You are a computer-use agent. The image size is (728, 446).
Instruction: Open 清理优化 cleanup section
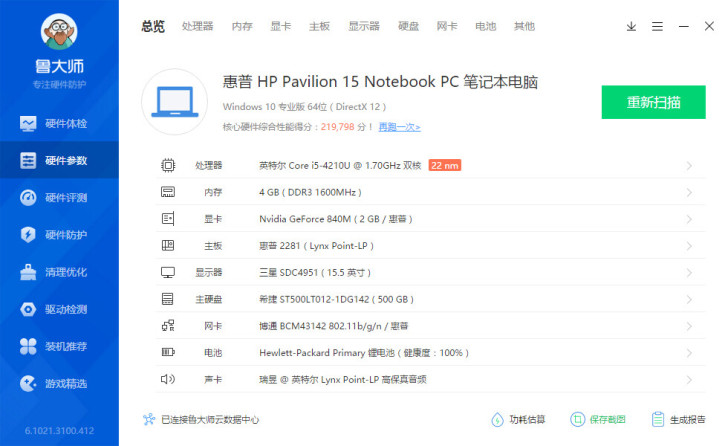click(59, 272)
